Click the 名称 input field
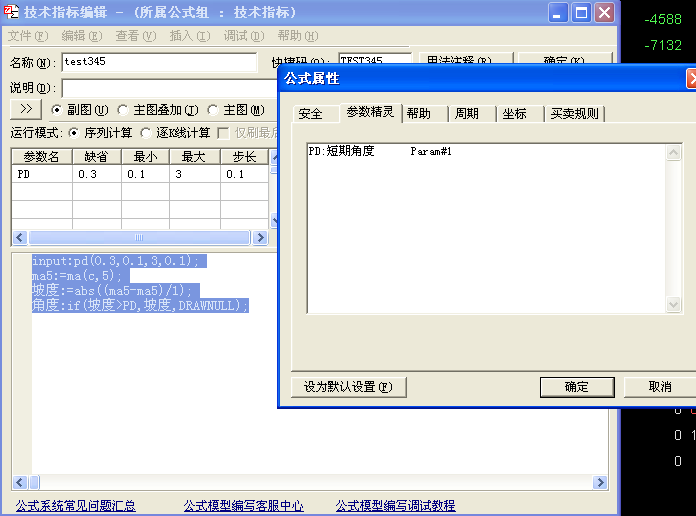The image size is (696, 516). pos(158,62)
